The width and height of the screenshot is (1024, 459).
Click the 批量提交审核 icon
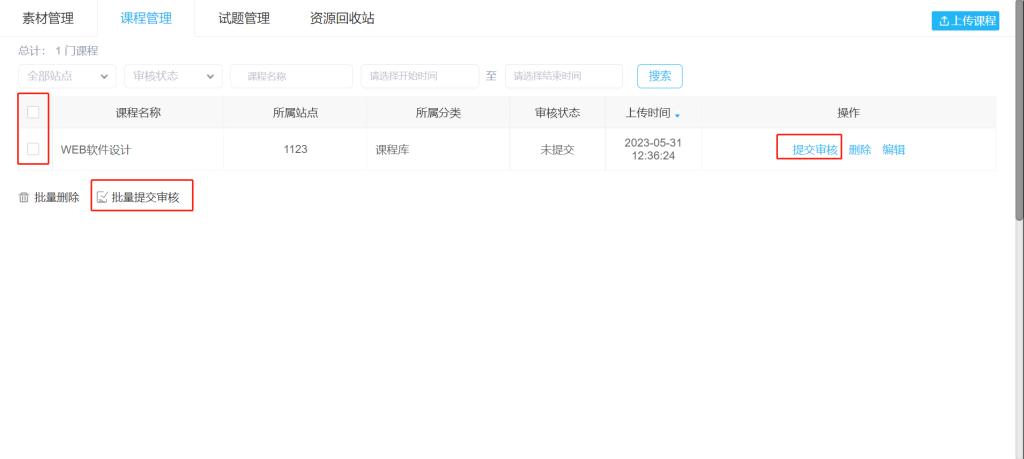pyautogui.click(x=101, y=198)
